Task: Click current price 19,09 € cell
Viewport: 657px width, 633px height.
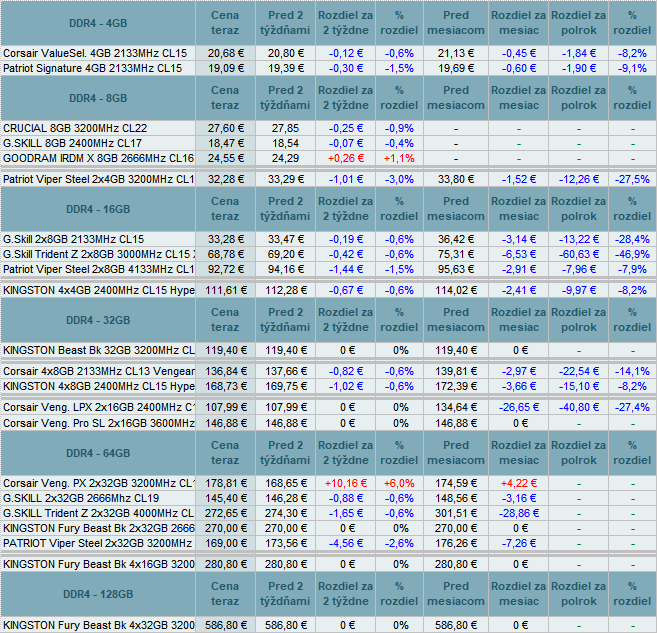Action: 225,68
